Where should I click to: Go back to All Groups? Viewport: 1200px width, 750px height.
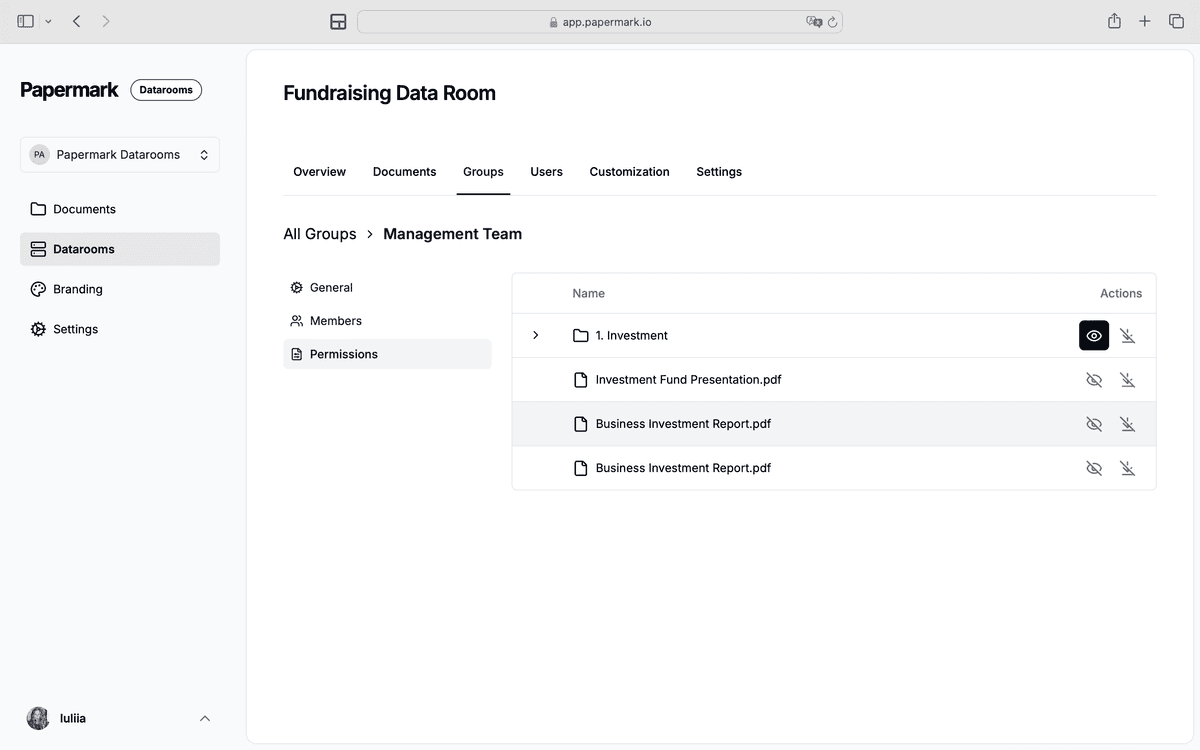[320, 234]
